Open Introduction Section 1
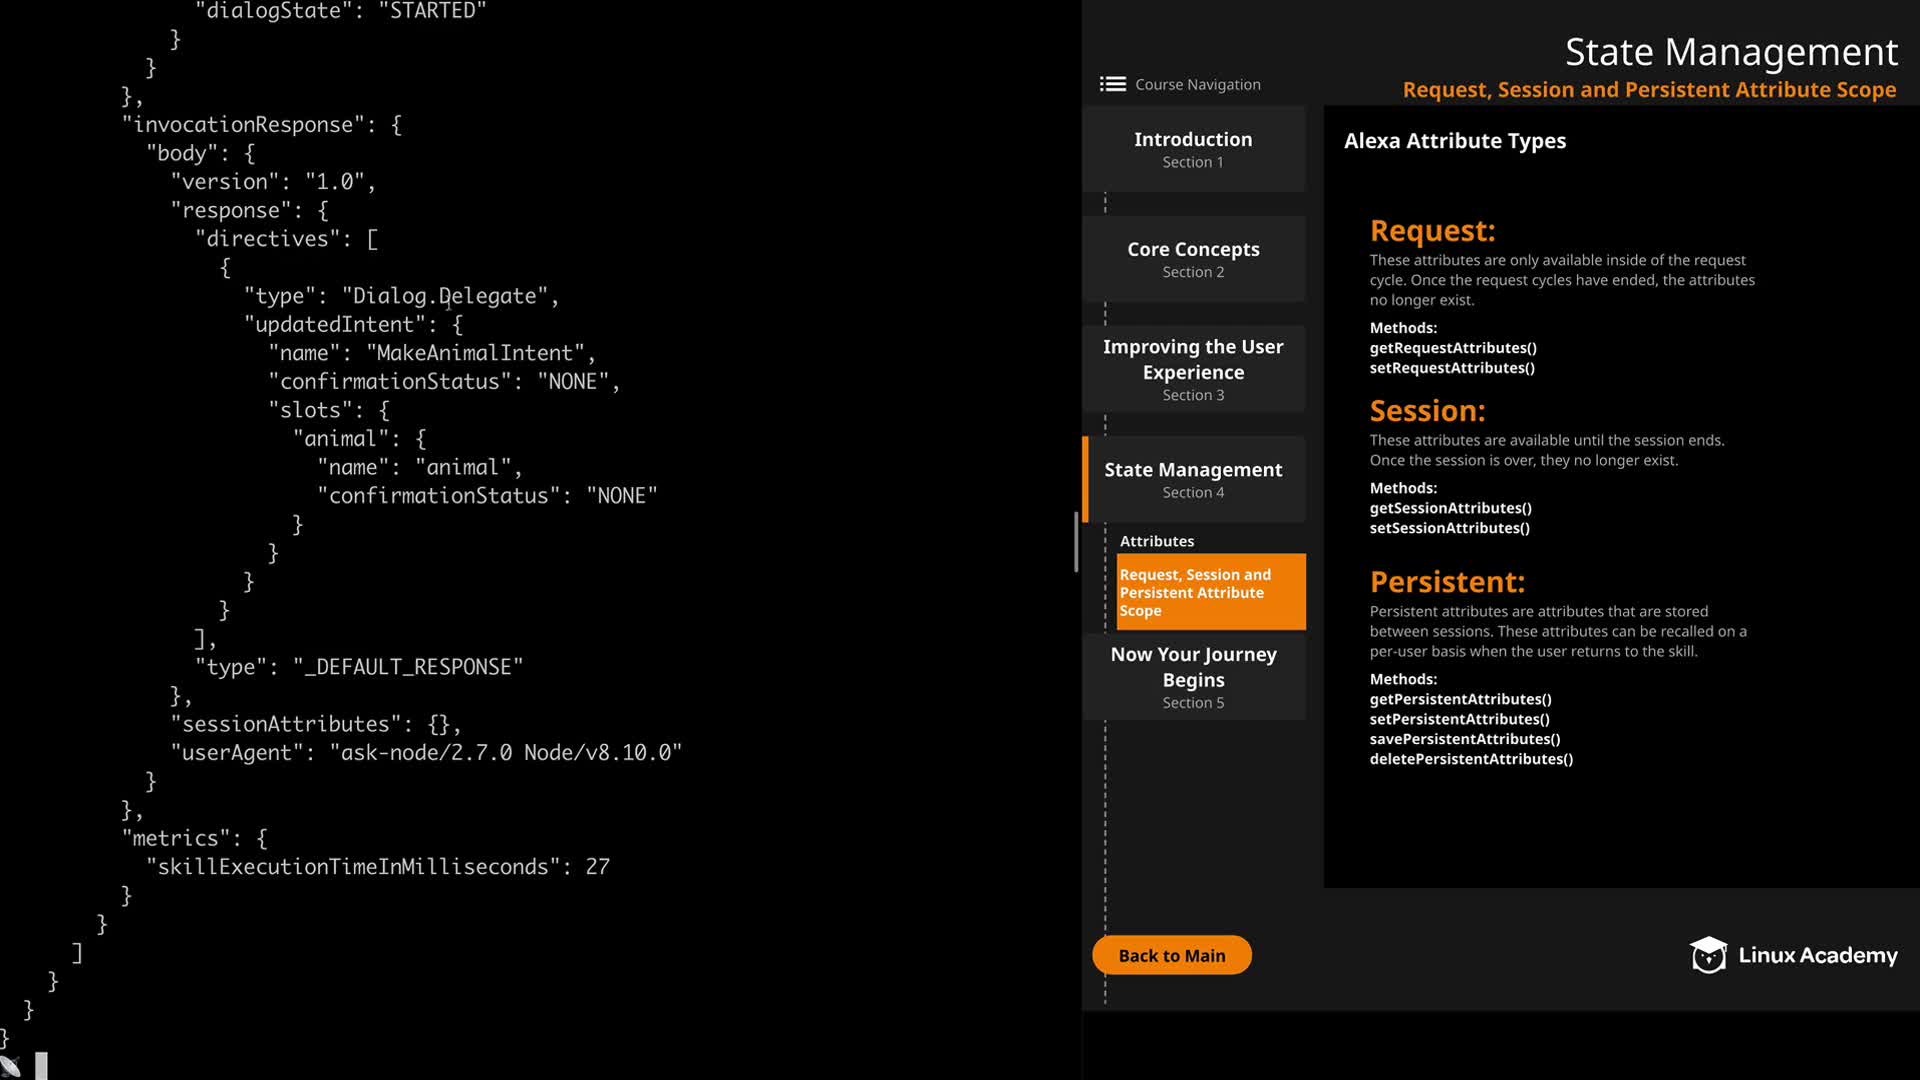This screenshot has width=1920, height=1080. pos(1193,149)
